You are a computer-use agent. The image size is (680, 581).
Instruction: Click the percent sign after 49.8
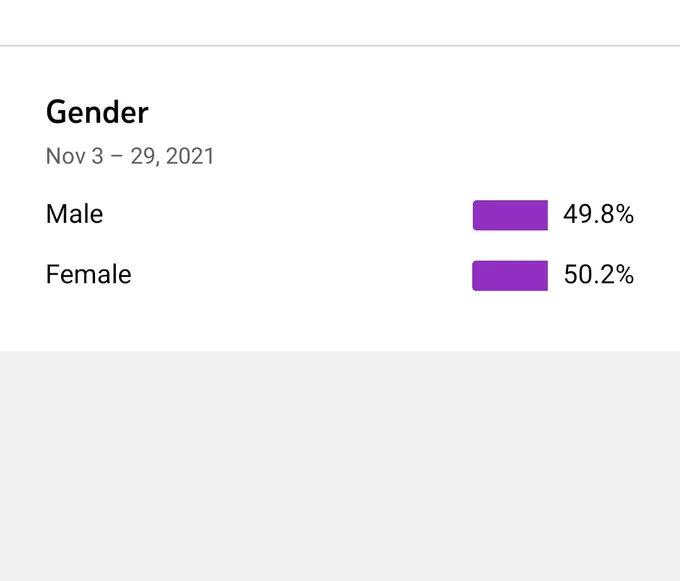[x=624, y=214]
